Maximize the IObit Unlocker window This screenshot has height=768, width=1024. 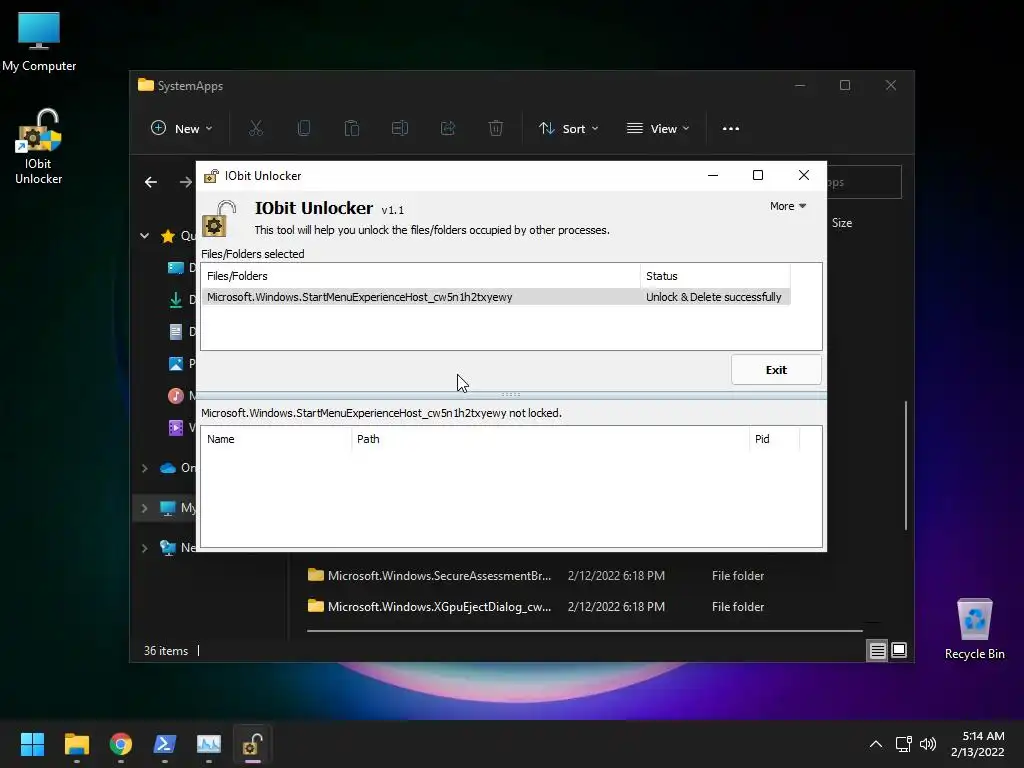coord(758,175)
